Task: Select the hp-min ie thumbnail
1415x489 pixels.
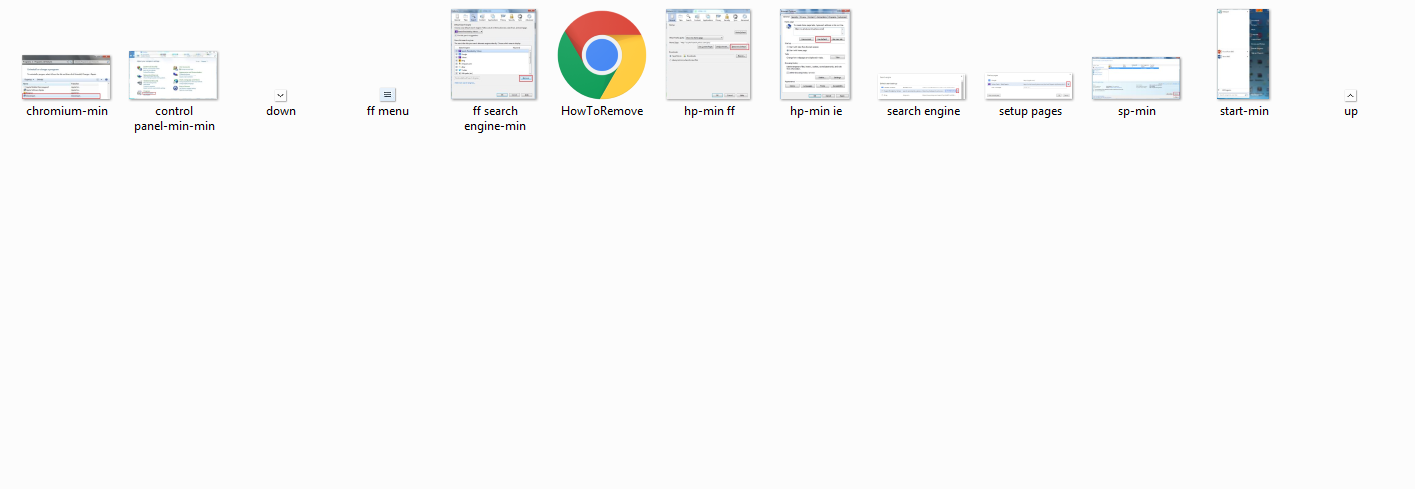Action: point(815,54)
